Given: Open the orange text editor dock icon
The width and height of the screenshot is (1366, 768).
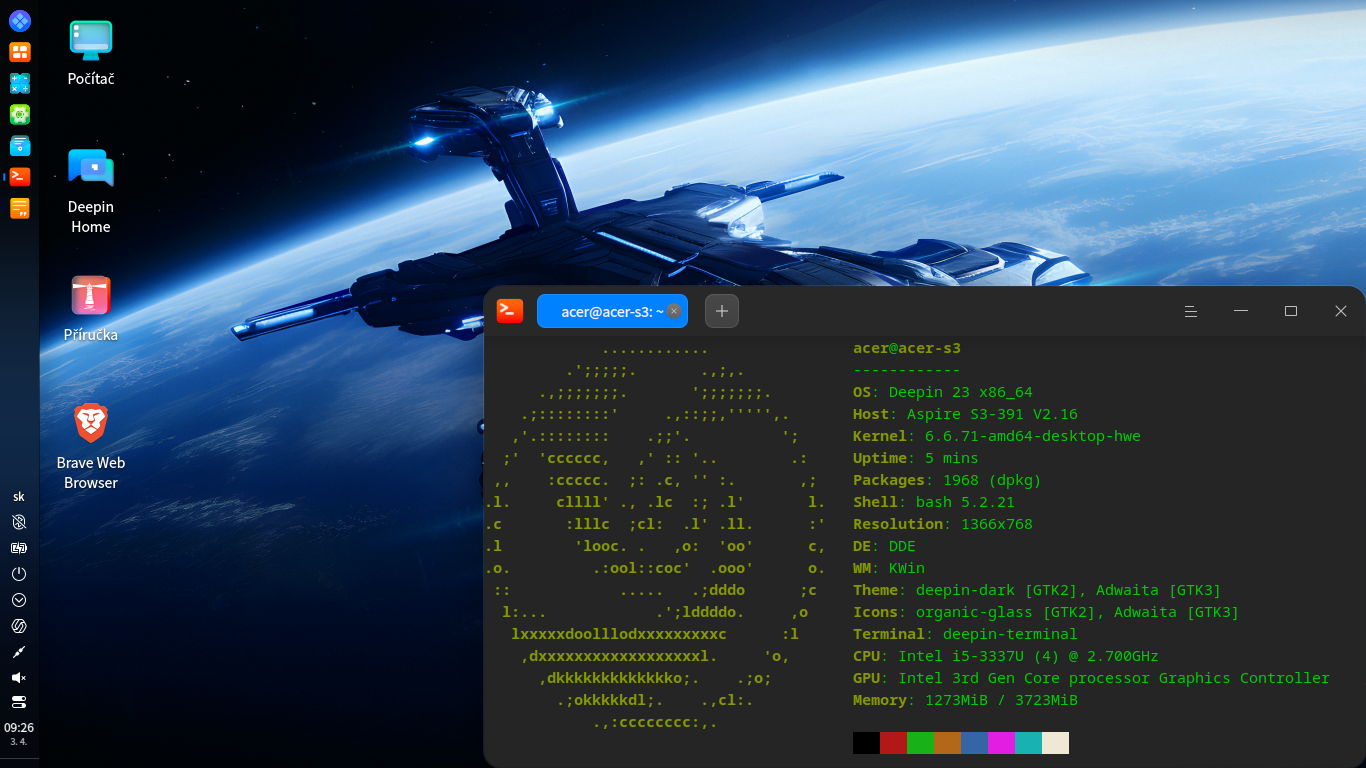Looking at the screenshot, I should point(19,208).
